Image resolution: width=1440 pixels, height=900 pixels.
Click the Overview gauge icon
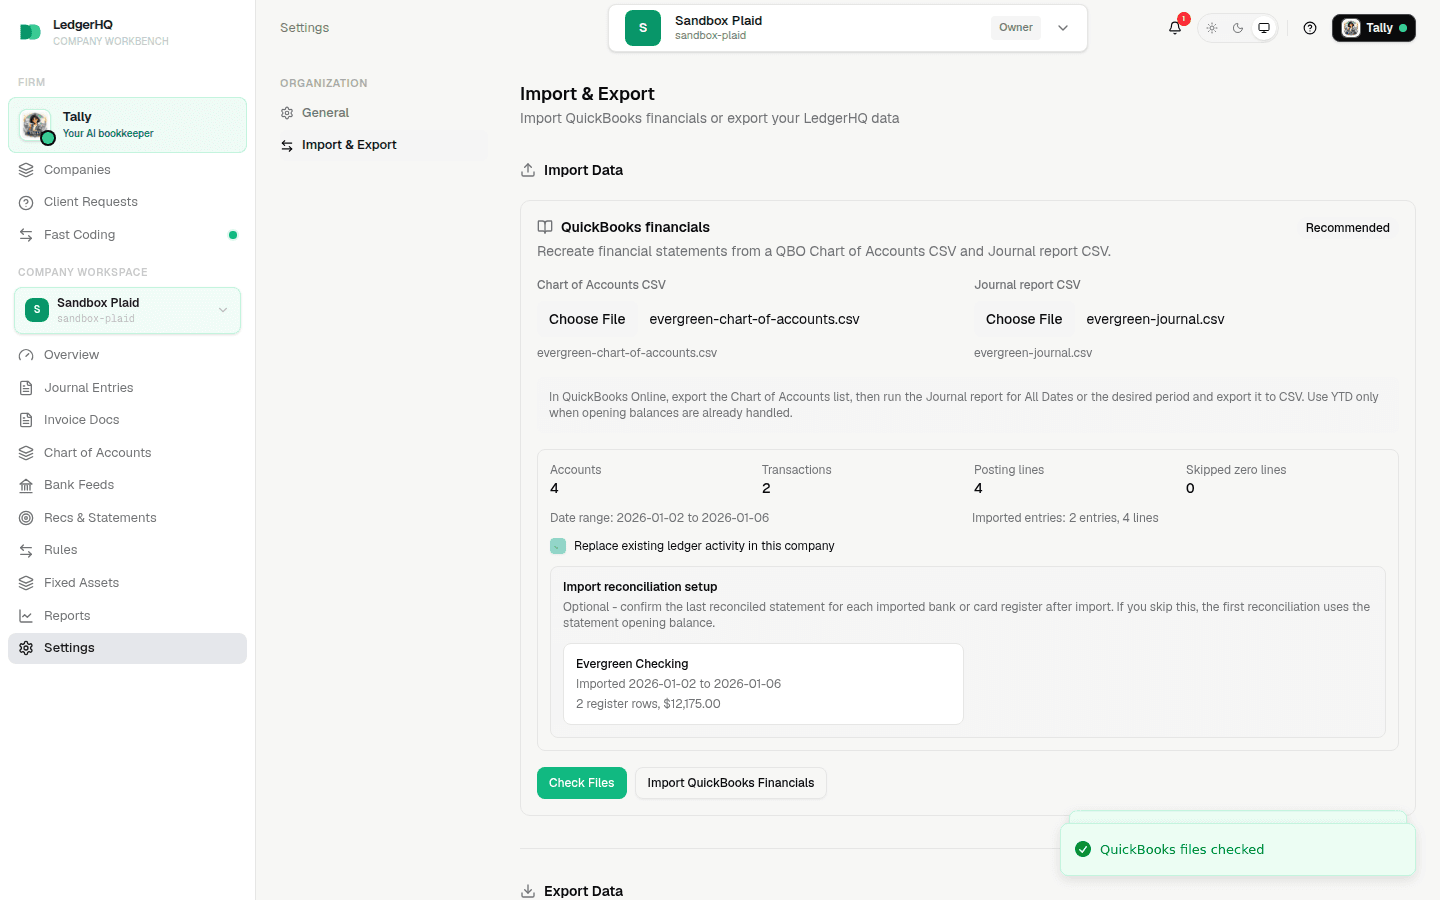pyautogui.click(x=26, y=355)
